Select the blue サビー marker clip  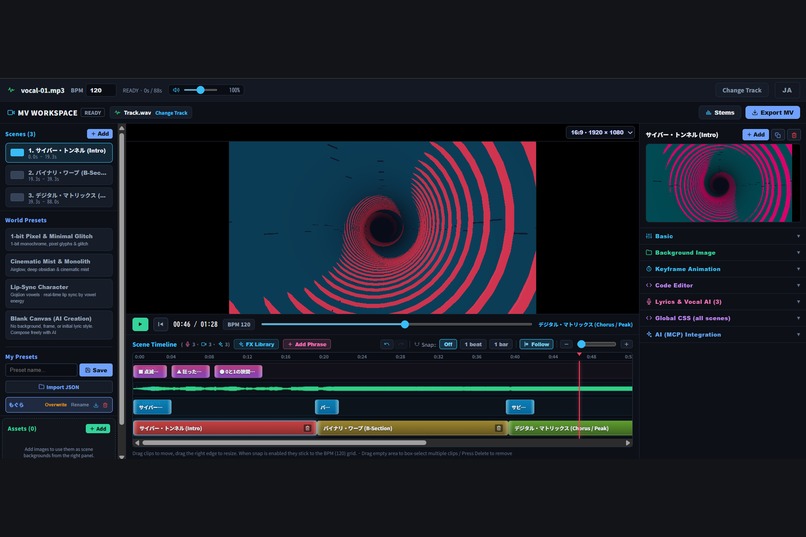click(x=520, y=407)
